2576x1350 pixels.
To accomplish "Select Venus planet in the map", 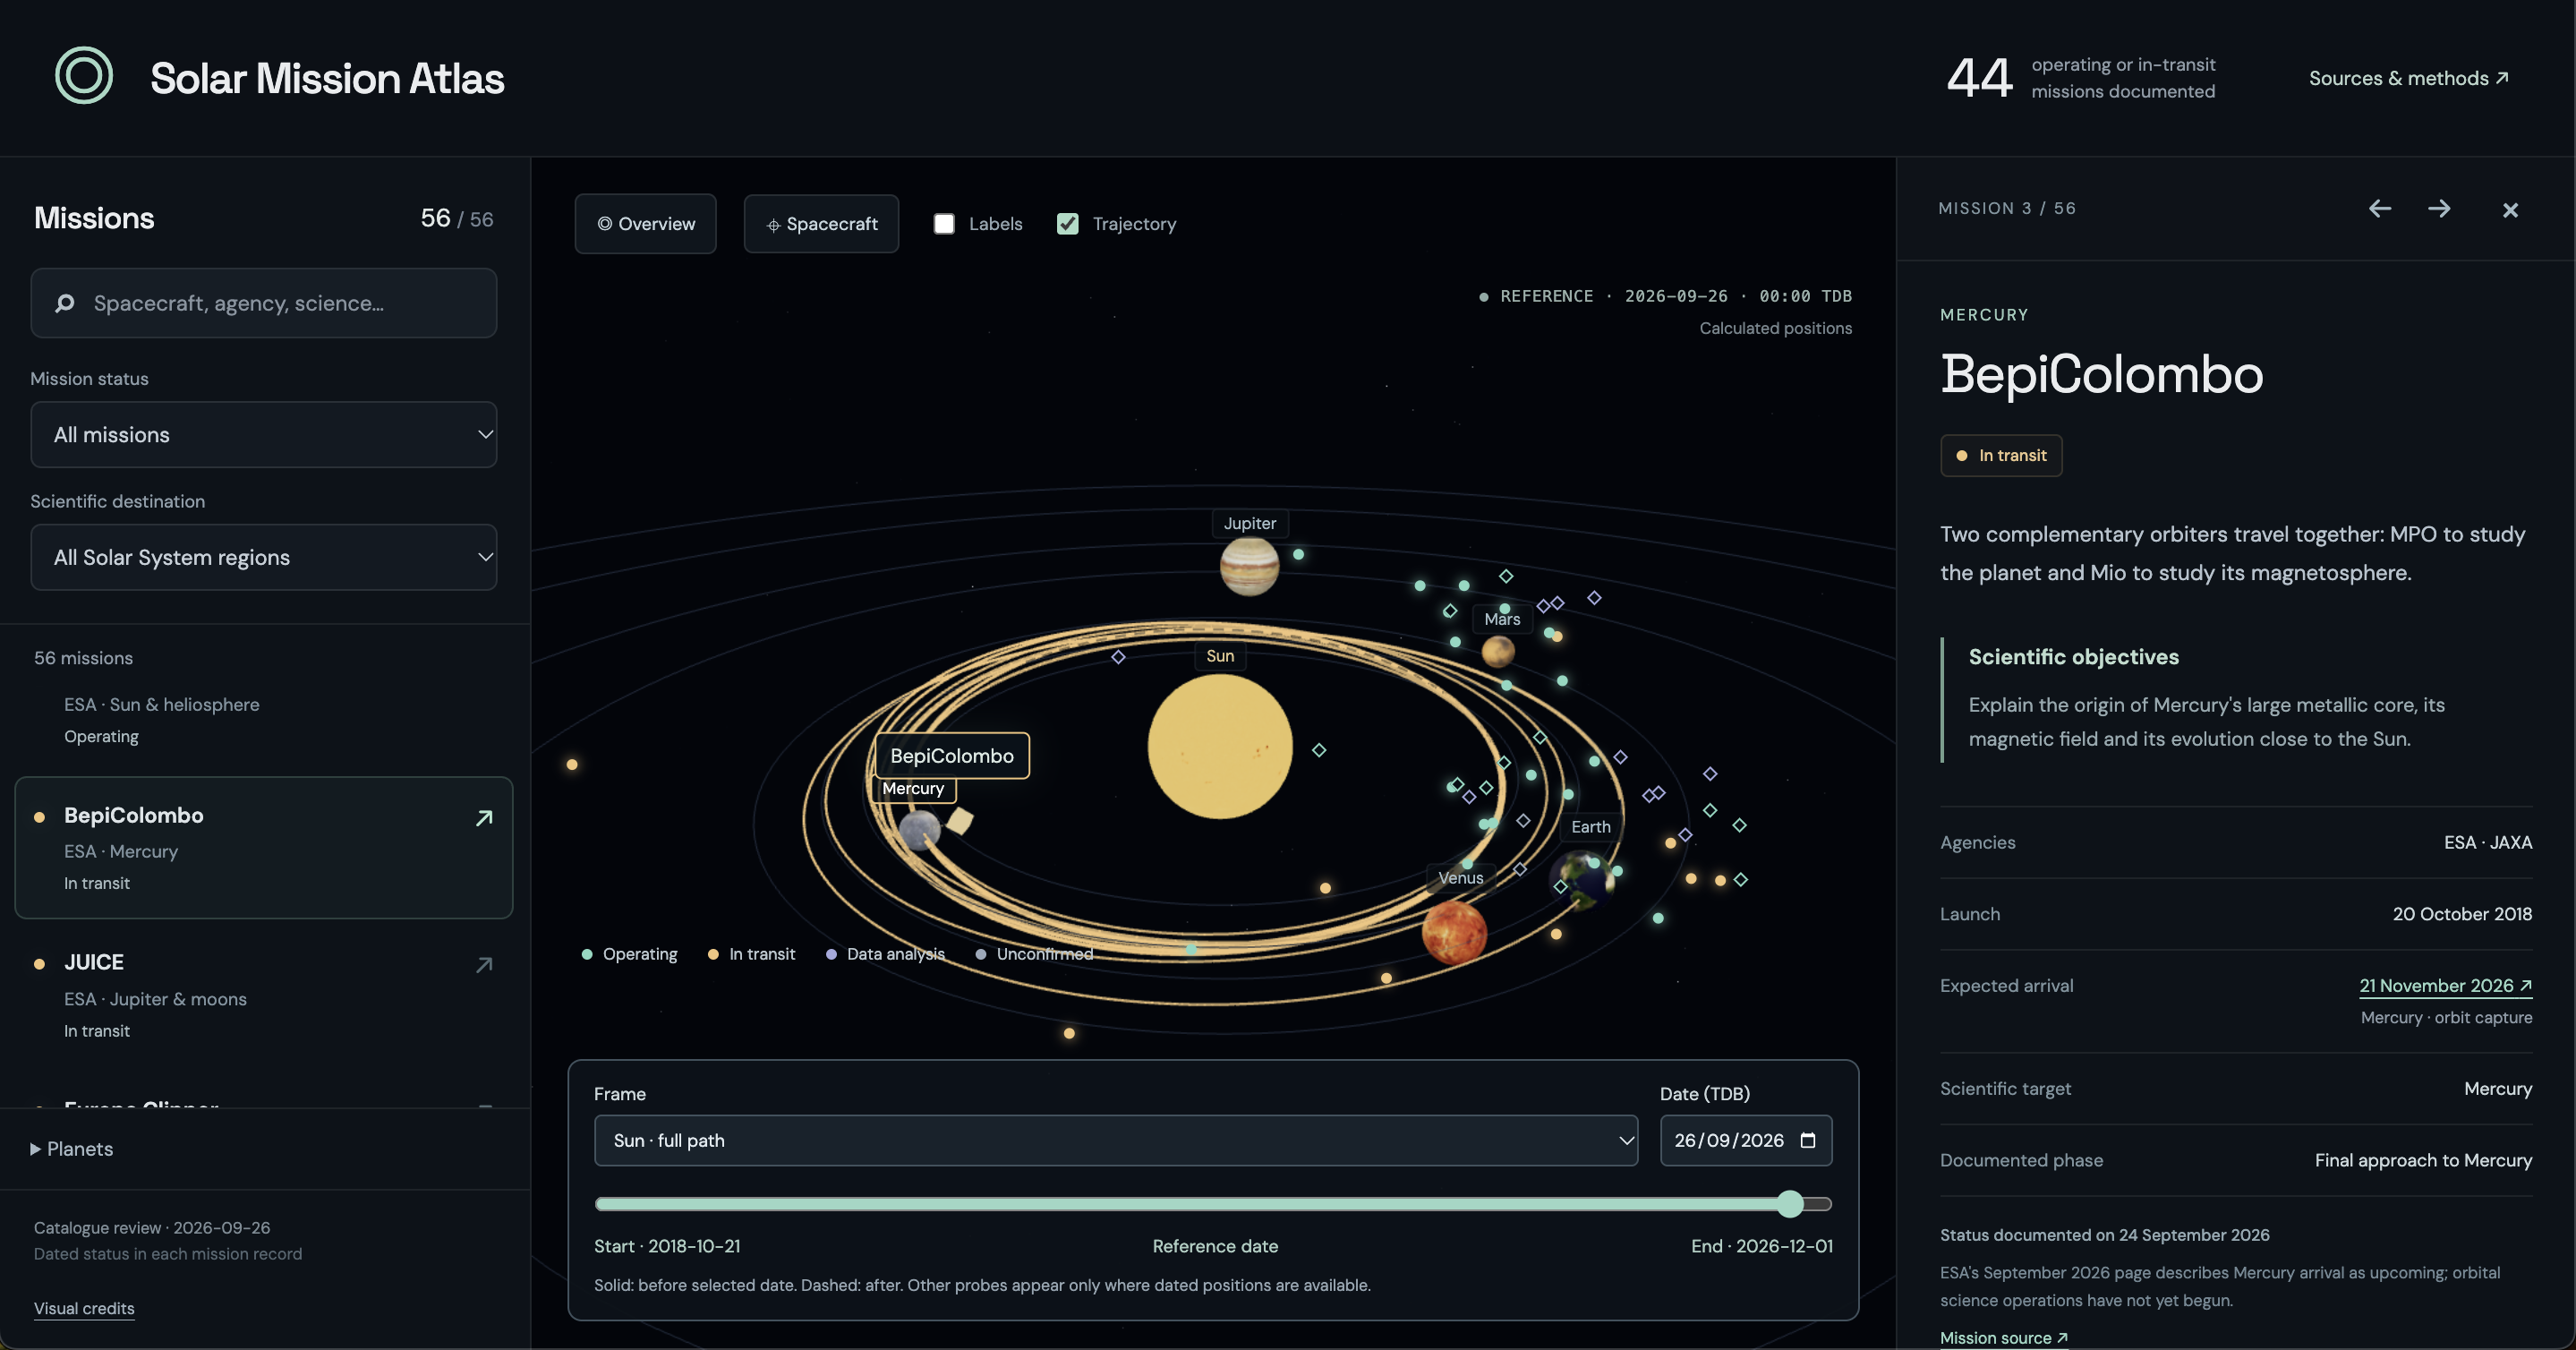I will tap(1454, 932).
